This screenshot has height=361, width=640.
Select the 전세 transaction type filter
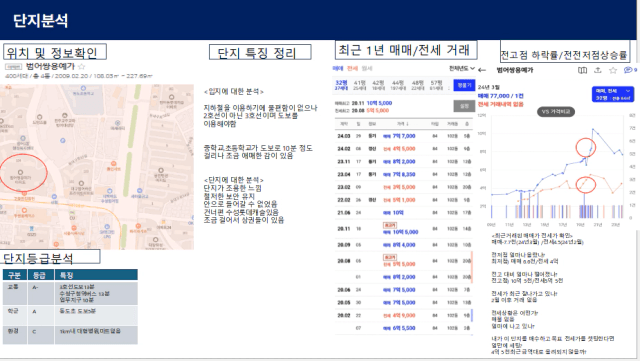(352, 68)
